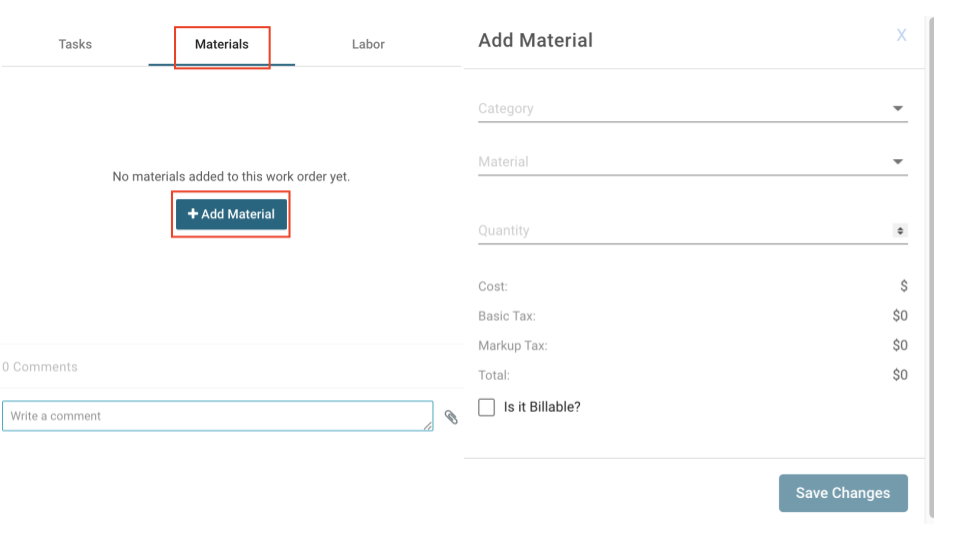Click the "Is it Billable?" label
The height and width of the screenshot is (540, 960).
pos(541,407)
